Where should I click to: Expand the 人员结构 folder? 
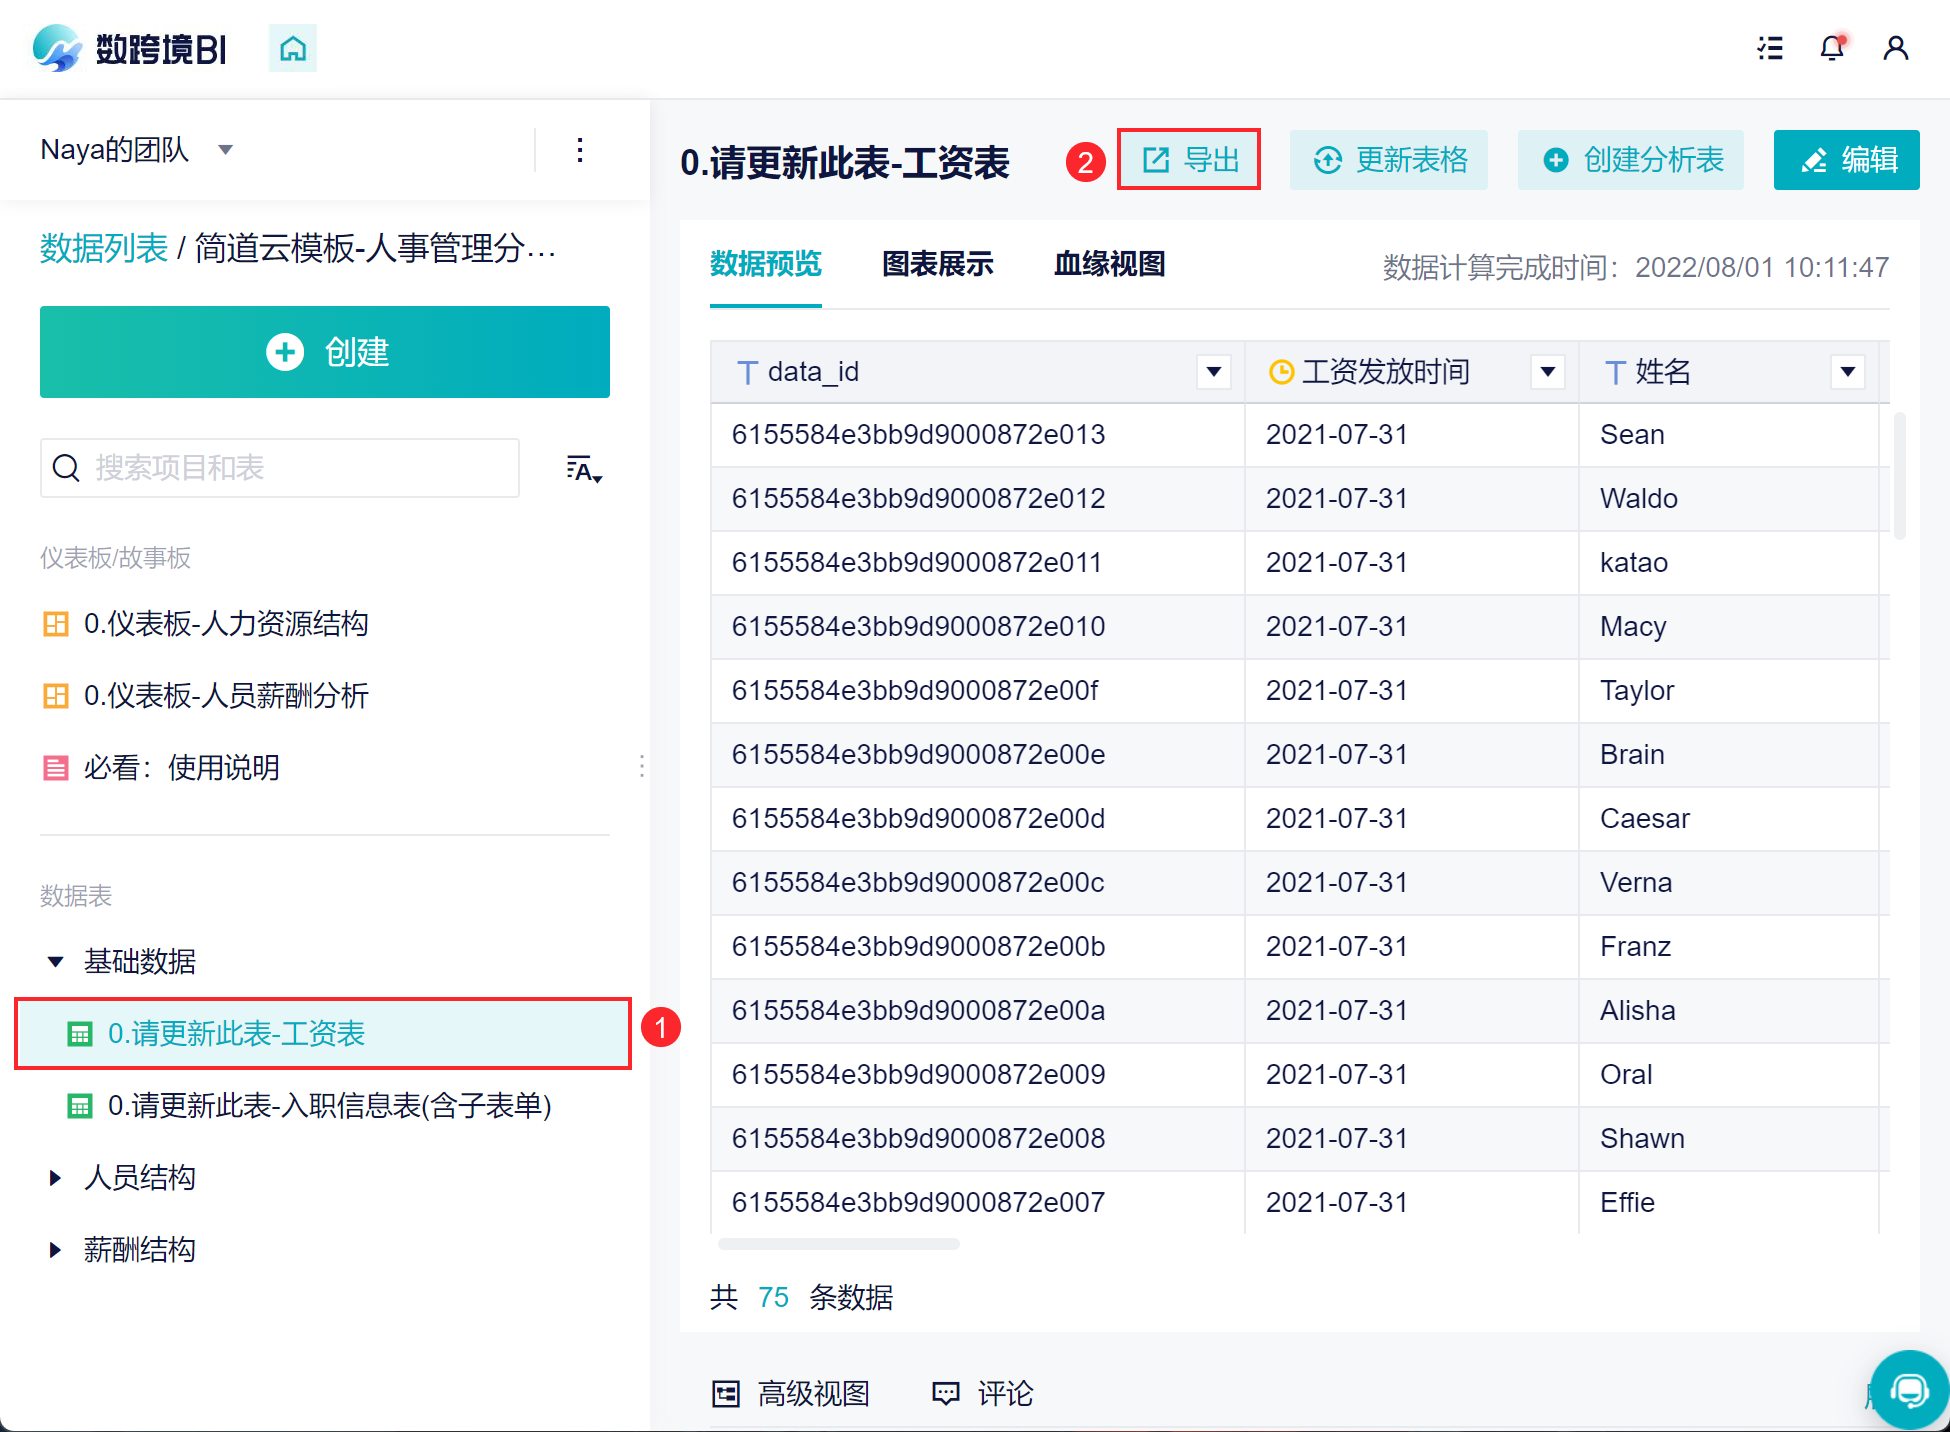click(56, 1178)
